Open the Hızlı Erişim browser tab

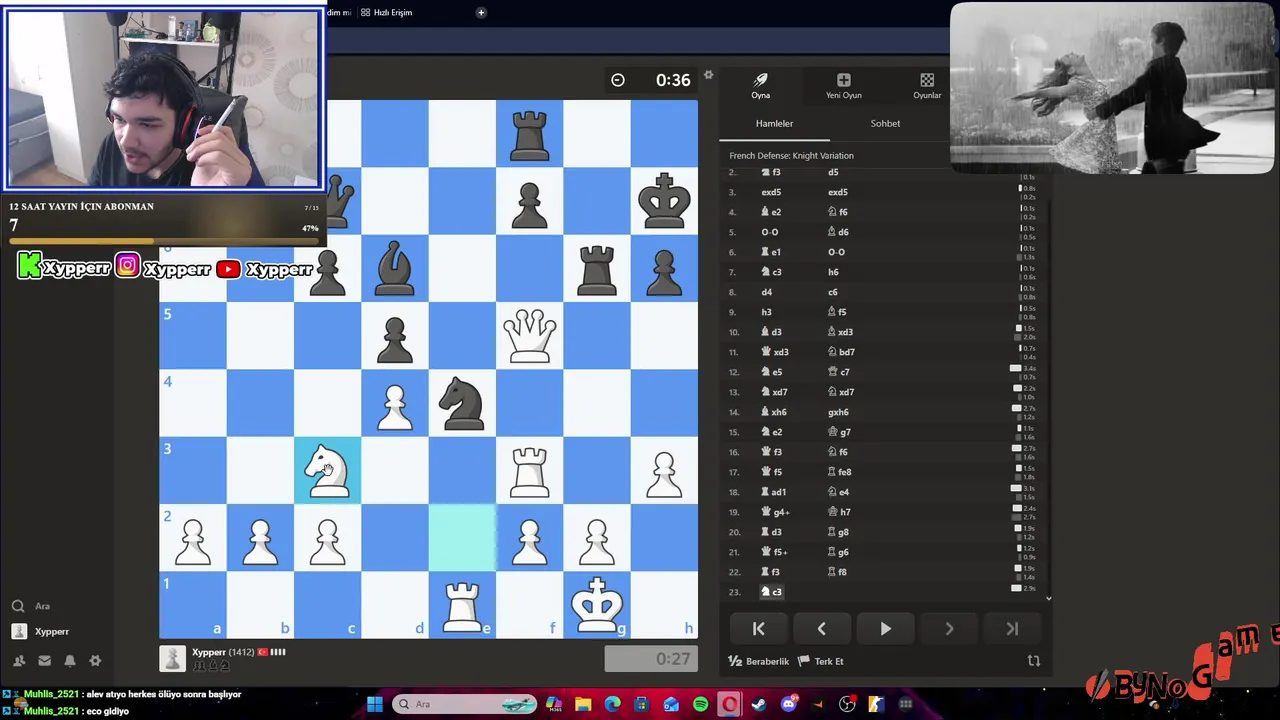click(386, 12)
